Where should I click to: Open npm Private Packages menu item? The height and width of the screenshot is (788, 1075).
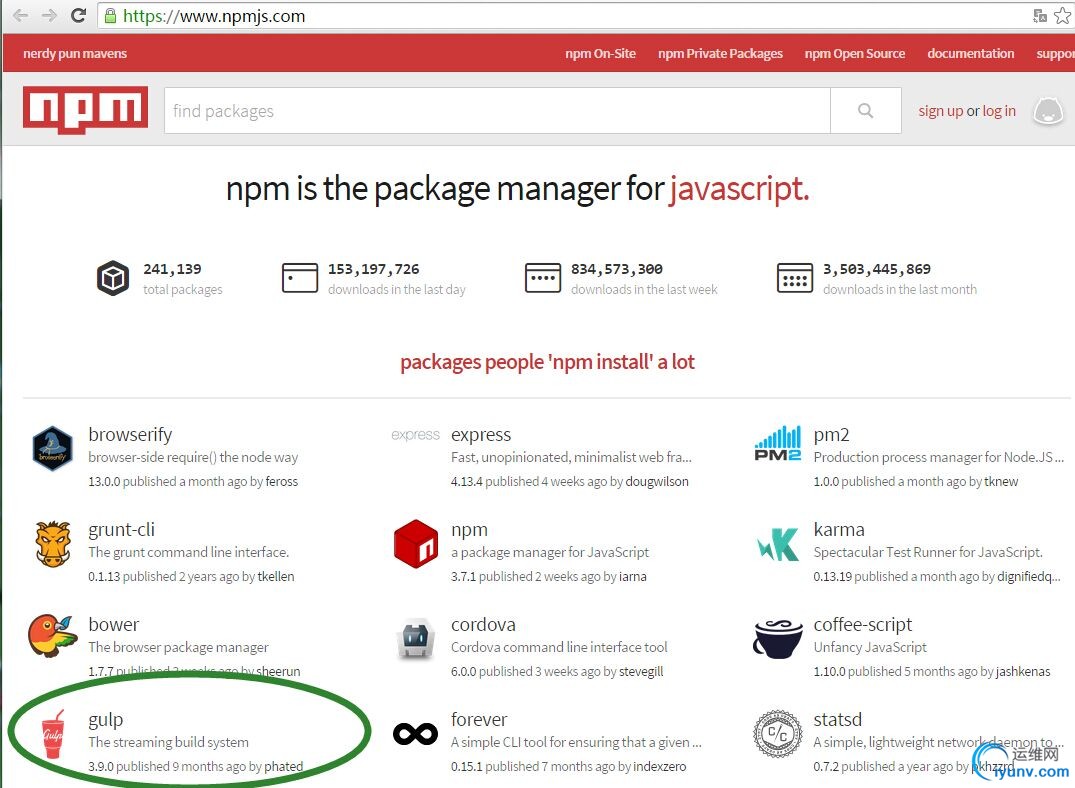coord(721,53)
